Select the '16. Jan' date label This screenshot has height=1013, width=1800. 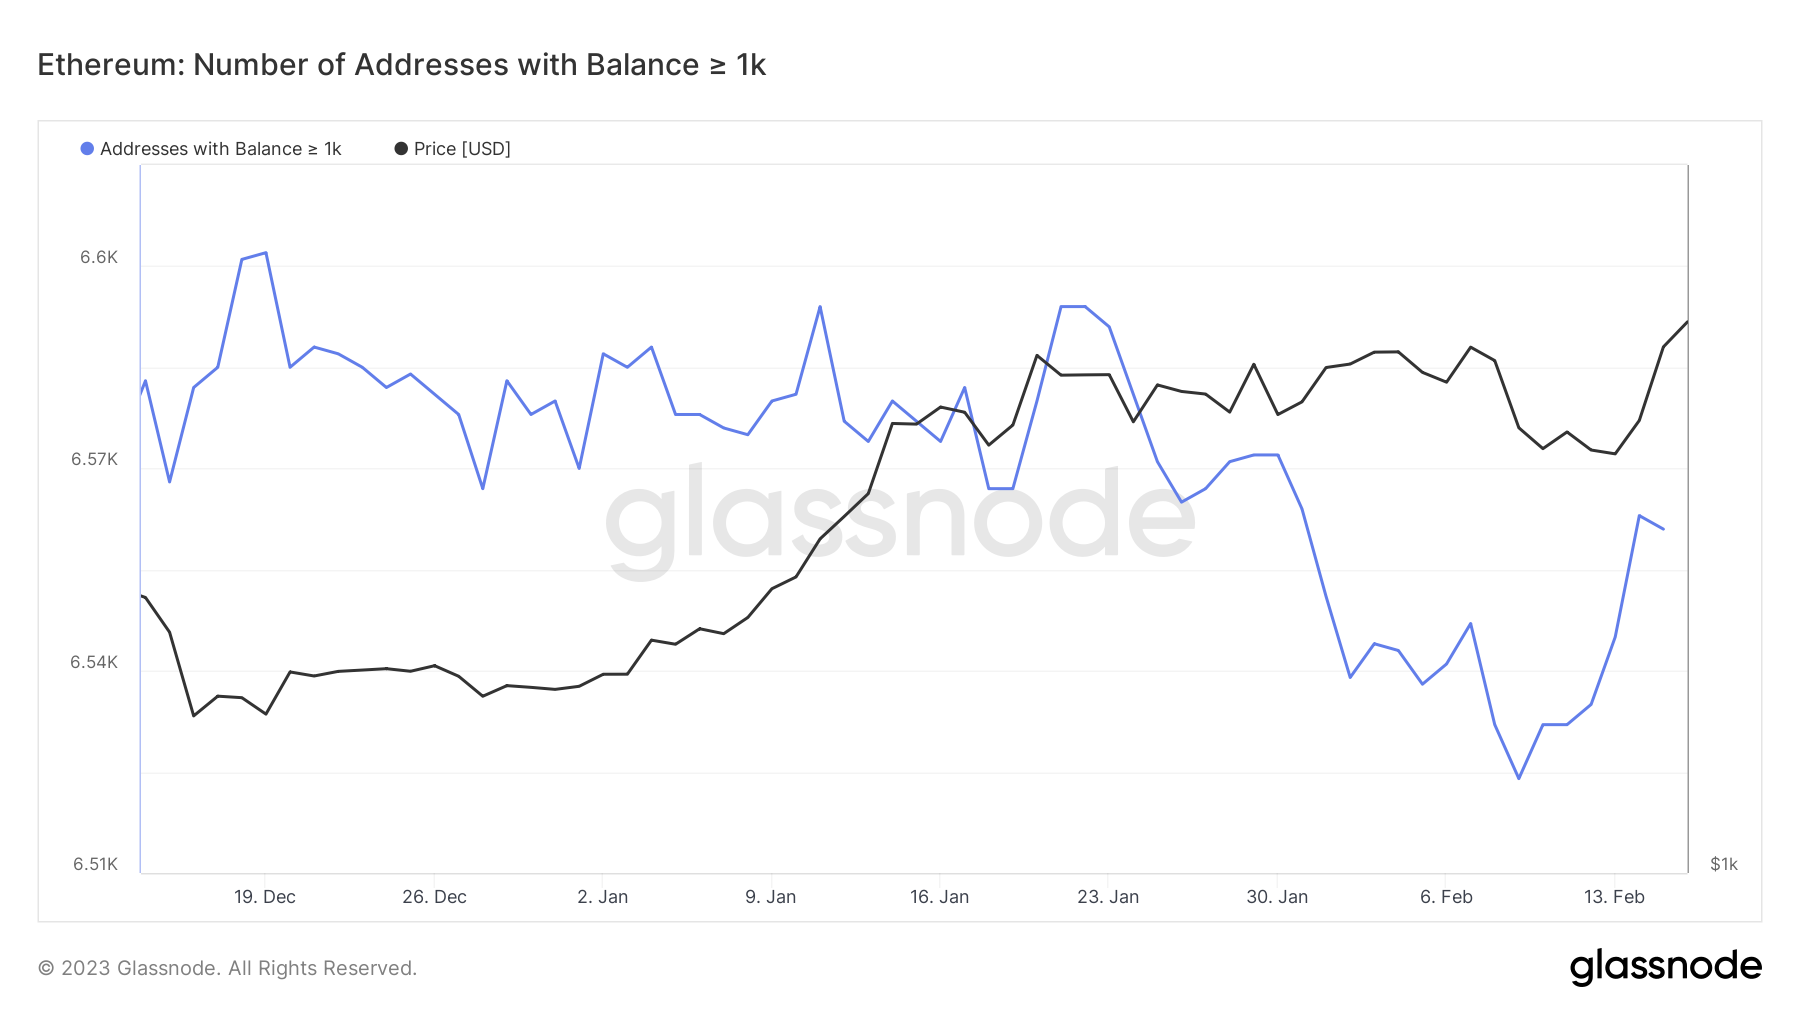pos(939,897)
